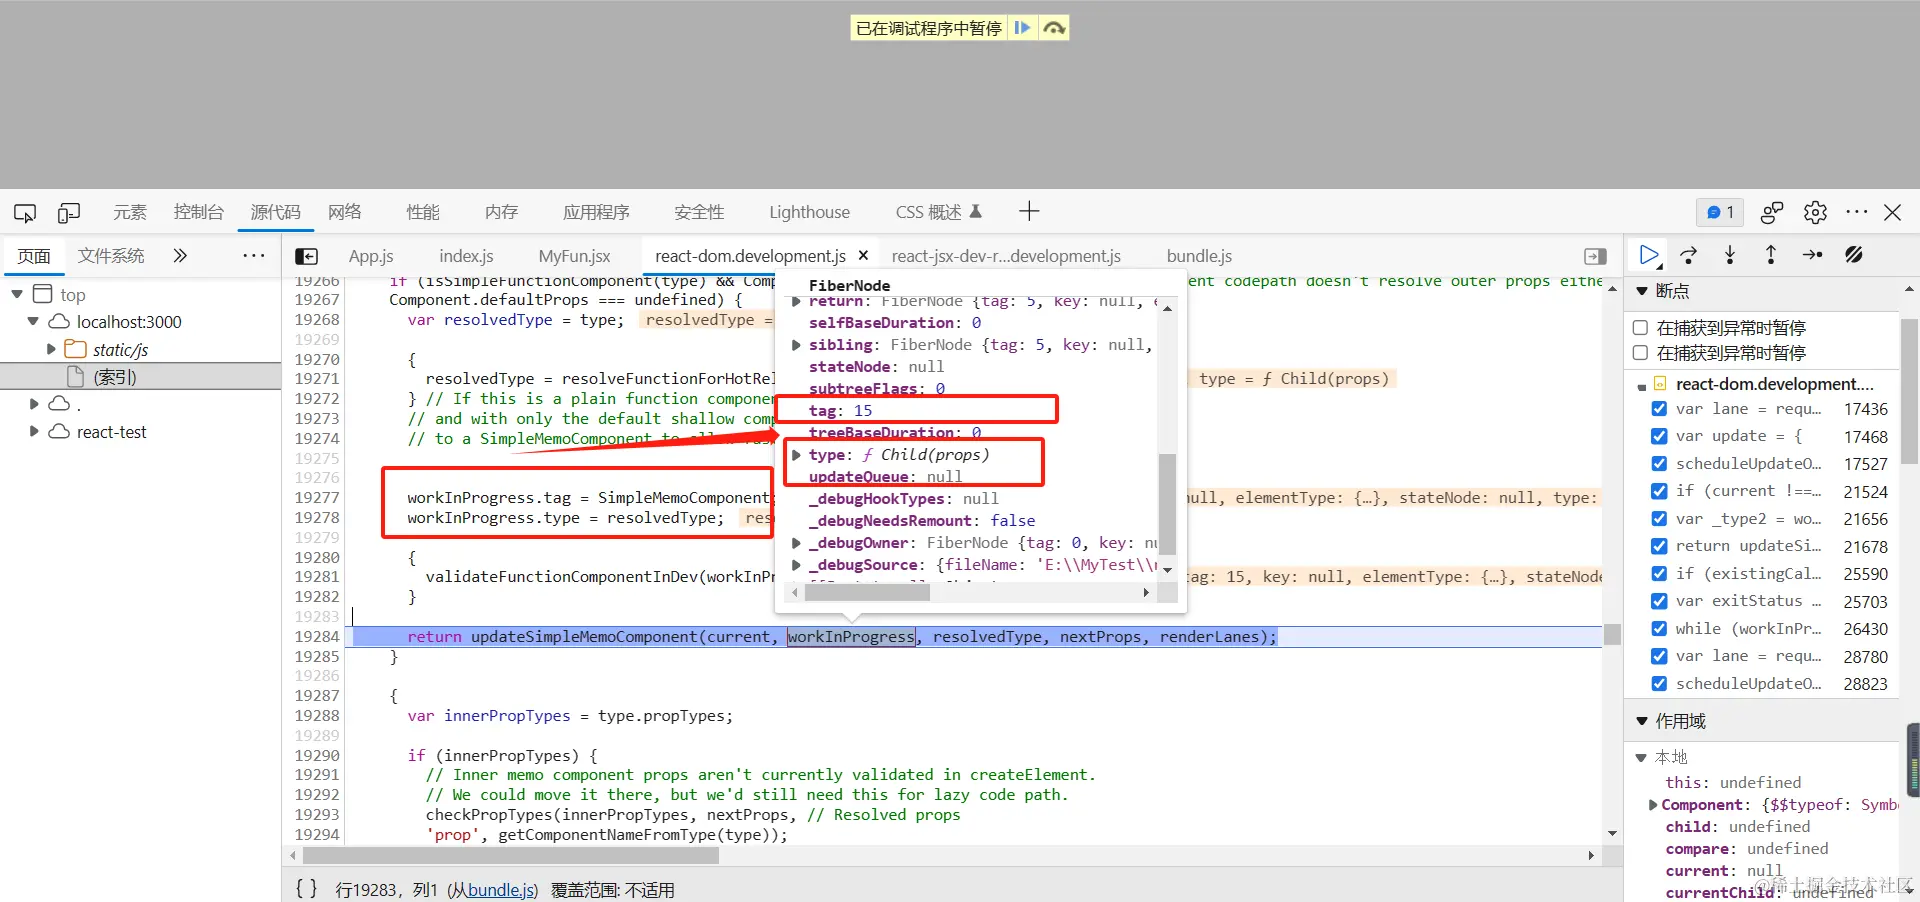Image resolution: width=1920 pixels, height=902 pixels.
Task: Uncheck breakpoint at line 25590
Action: click(x=1659, y=573)
